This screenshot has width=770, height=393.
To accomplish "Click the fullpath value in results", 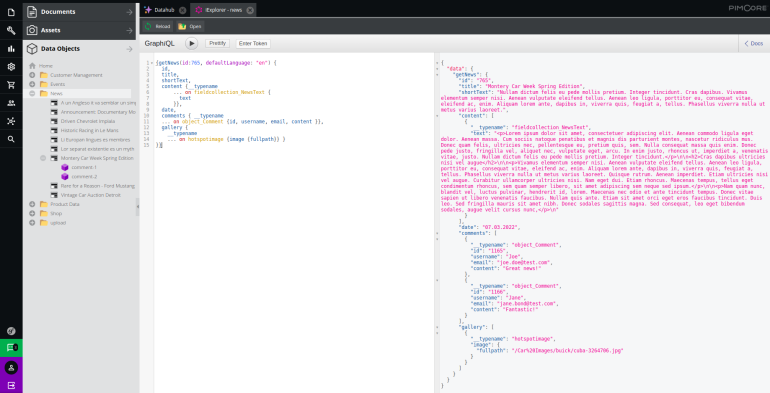I will coord(567,351).
